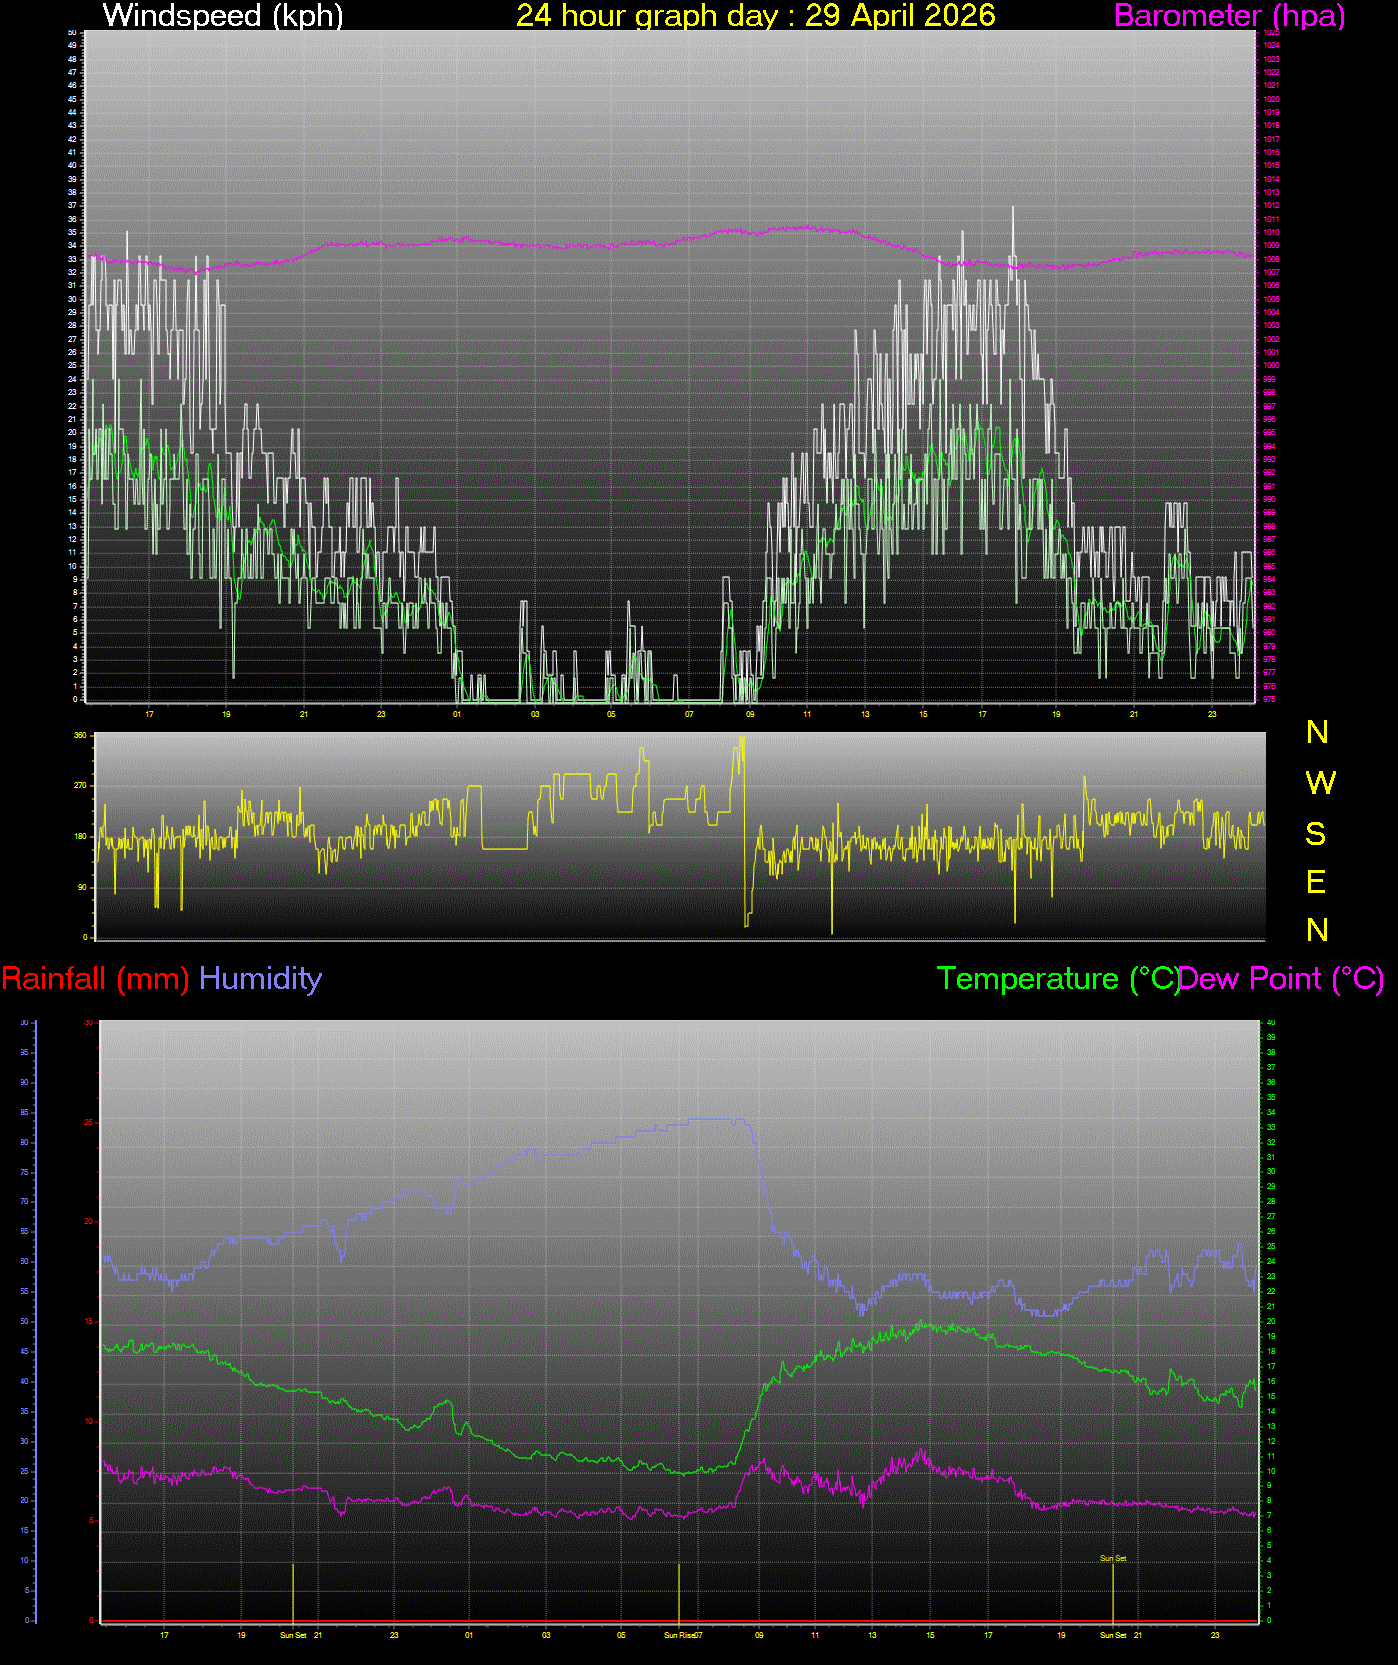The width and height of the screenshot is (1398, 1665).
Task: Select "0" on the wind direction axis
Action: [x=85, y=937]
